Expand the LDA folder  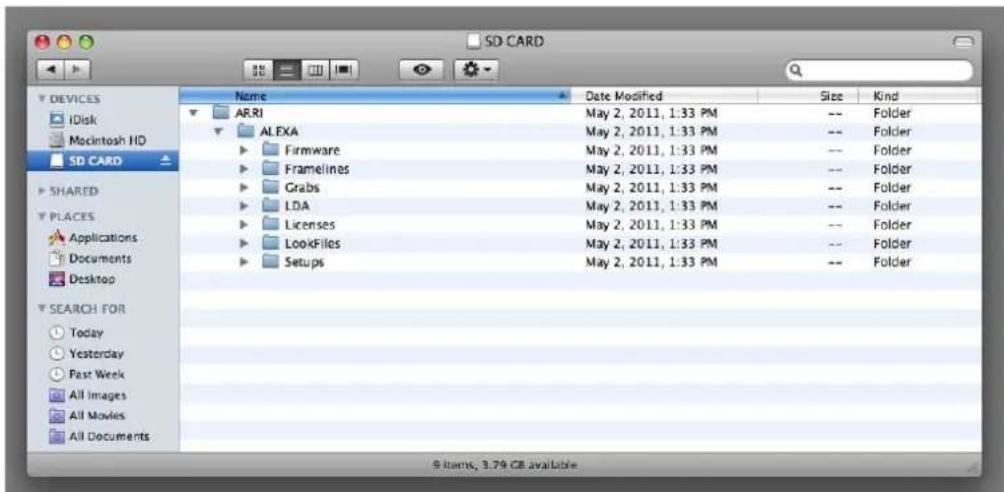[x=243, y=206]
